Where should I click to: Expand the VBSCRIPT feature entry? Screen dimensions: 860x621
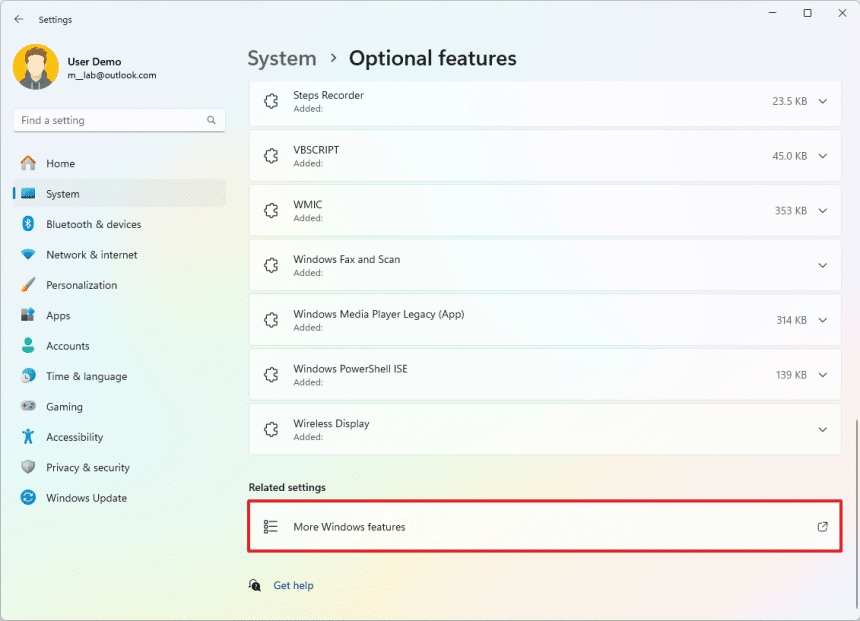click(x=823, y=156)
